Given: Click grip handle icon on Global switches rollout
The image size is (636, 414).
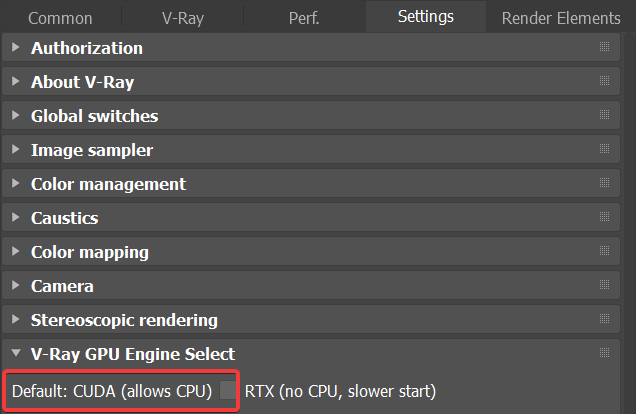Looking at the screenshot, I should pyautogui.click(x=604, y=115).
